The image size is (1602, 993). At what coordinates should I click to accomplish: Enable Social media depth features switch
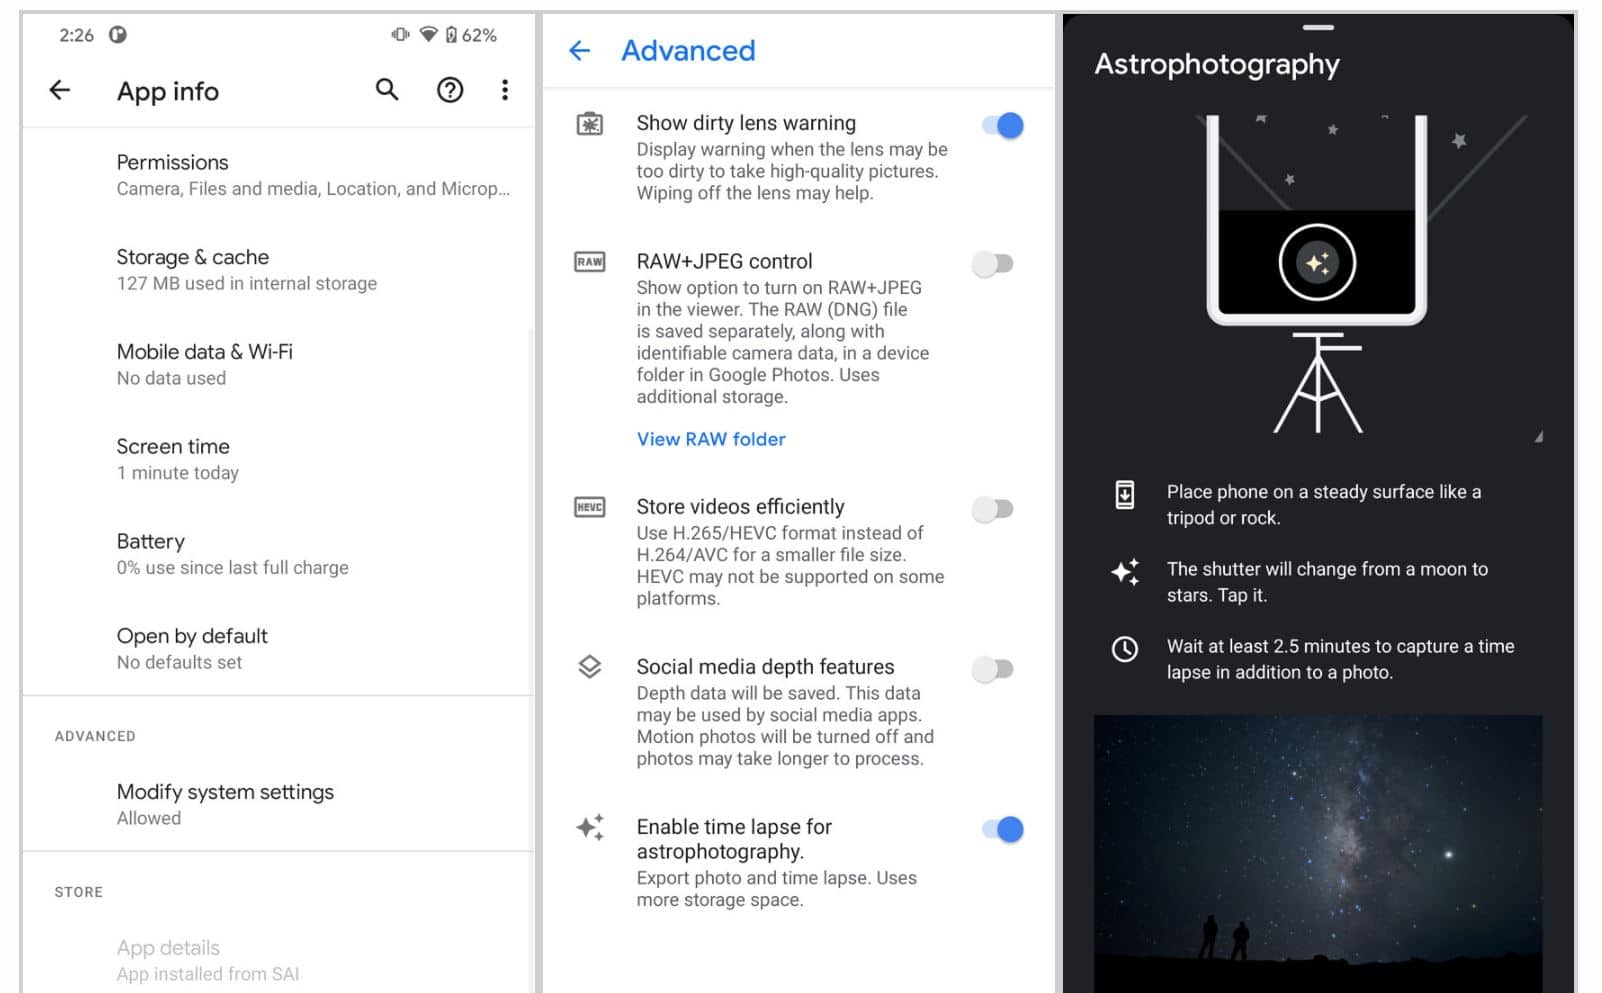[993, 669]
